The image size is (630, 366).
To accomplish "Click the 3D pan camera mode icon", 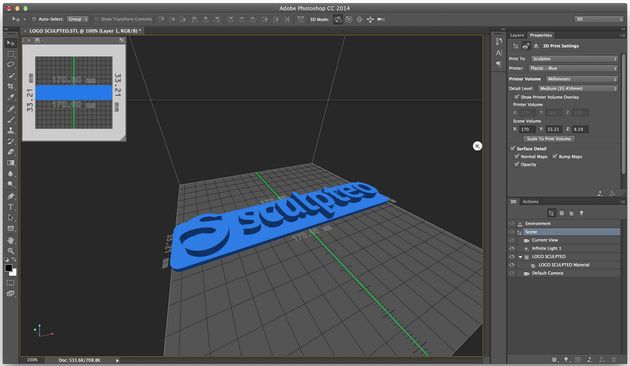I will 359,19.
